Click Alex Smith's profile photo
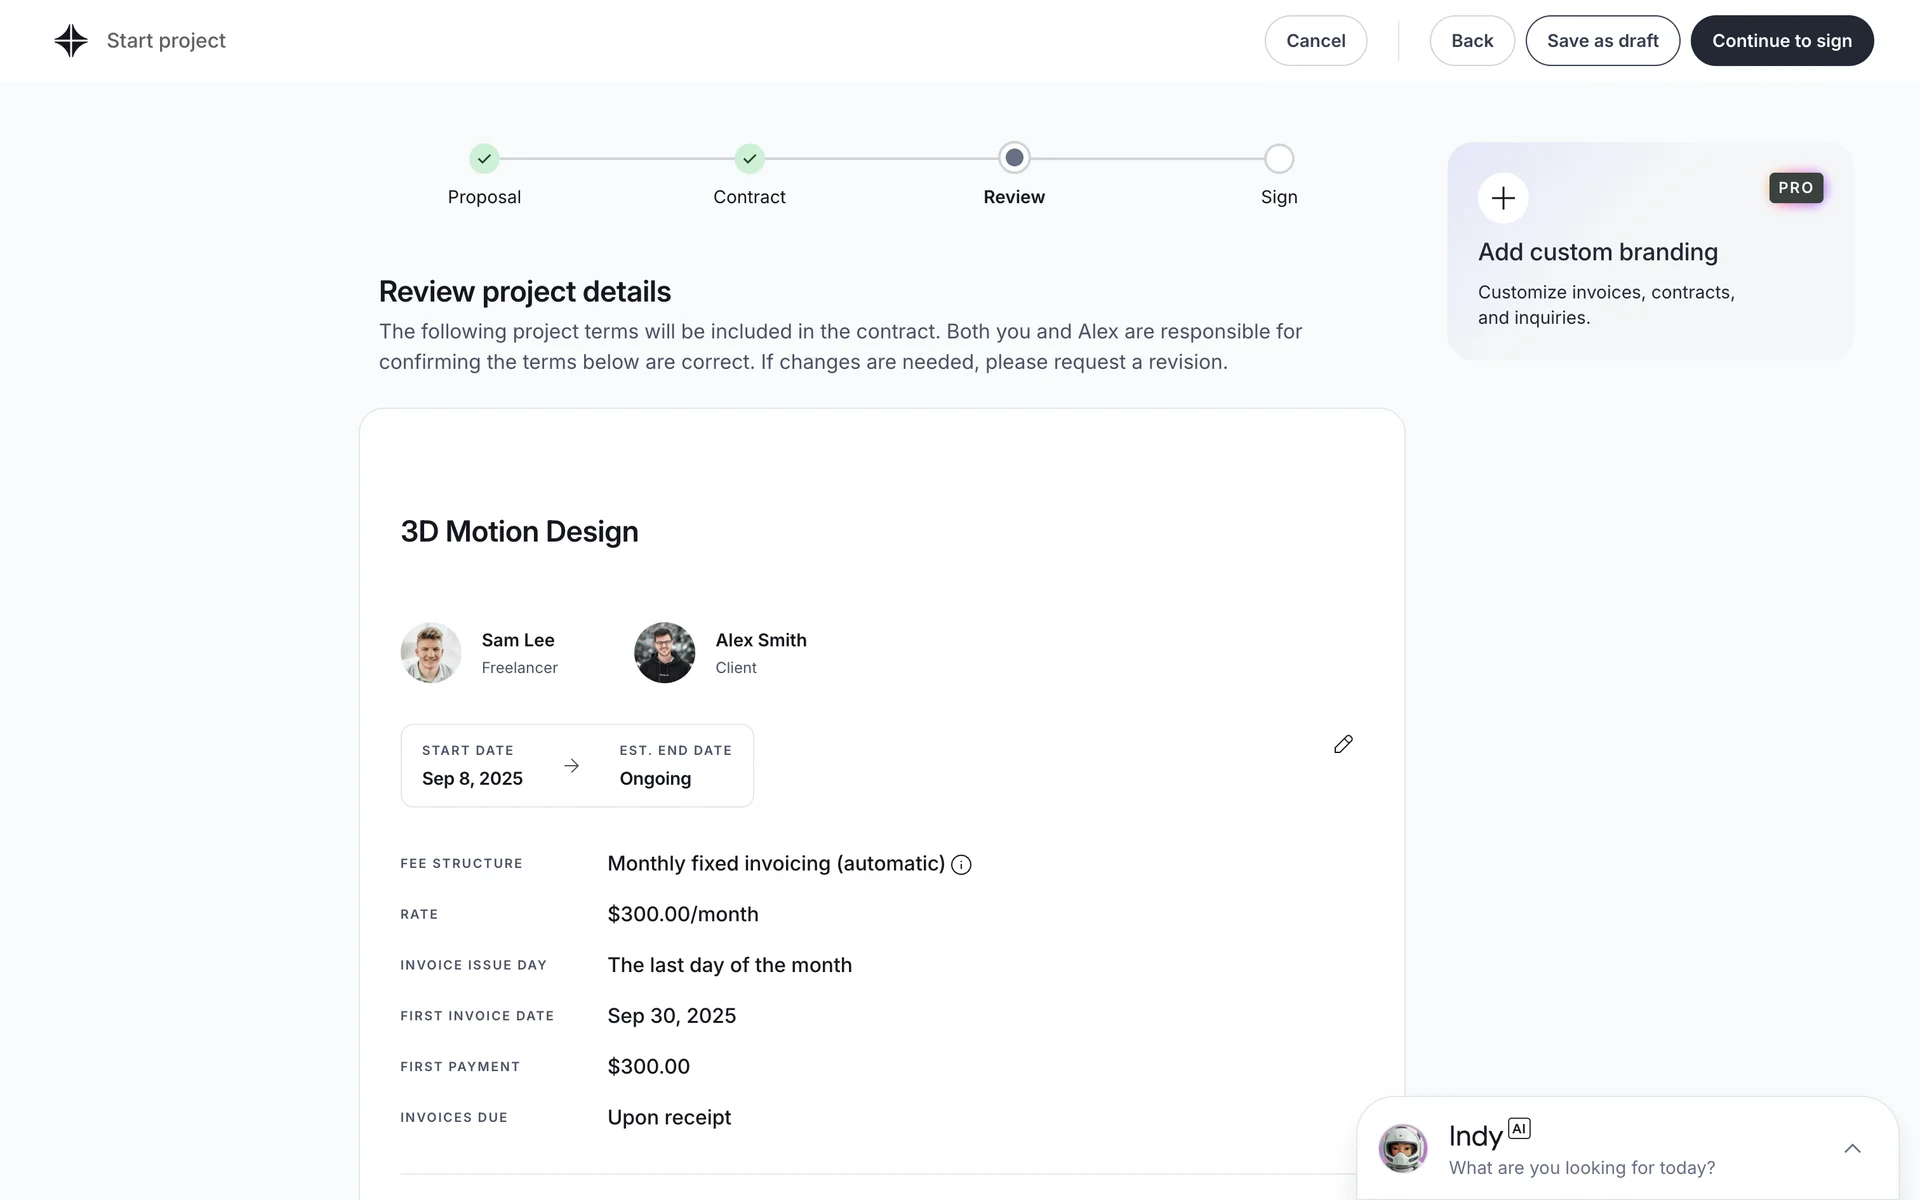This screenshot has width=1920, height=1200. tap(664, 653)
